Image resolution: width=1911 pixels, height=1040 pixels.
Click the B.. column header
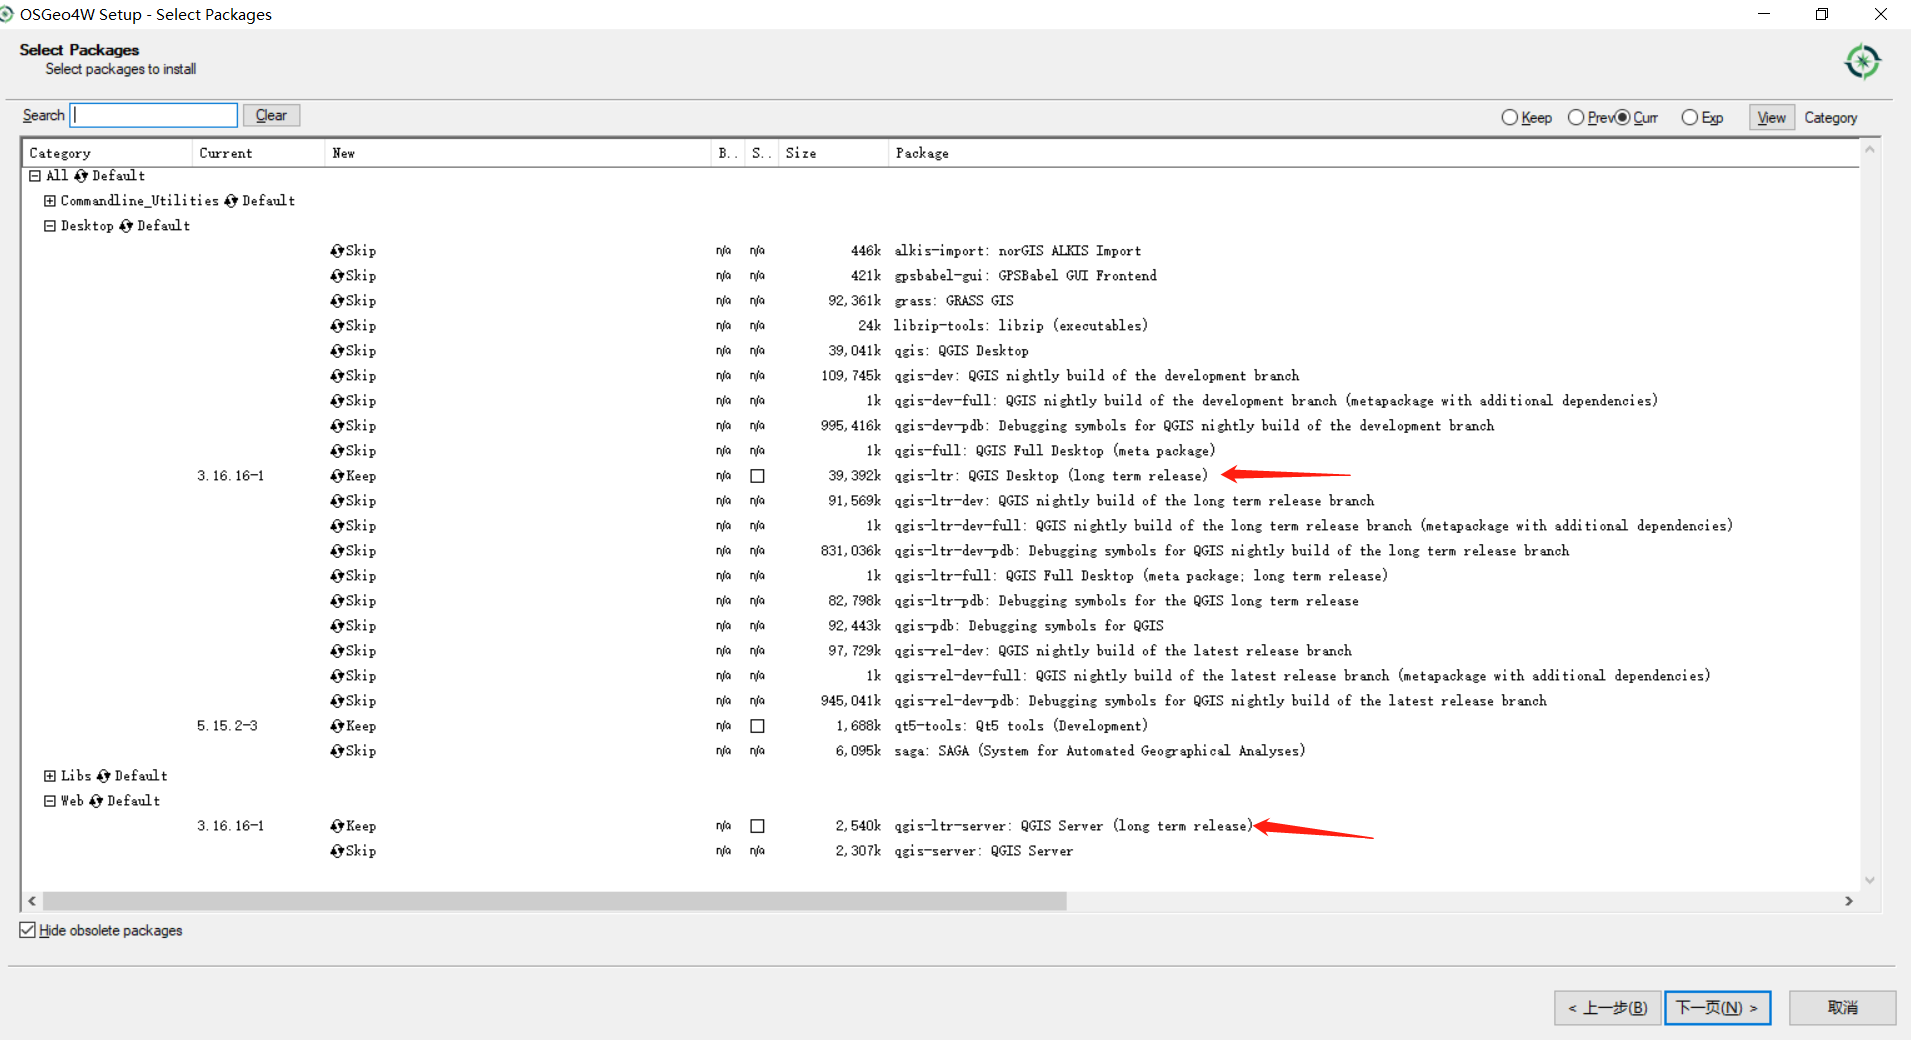(727, 153)
